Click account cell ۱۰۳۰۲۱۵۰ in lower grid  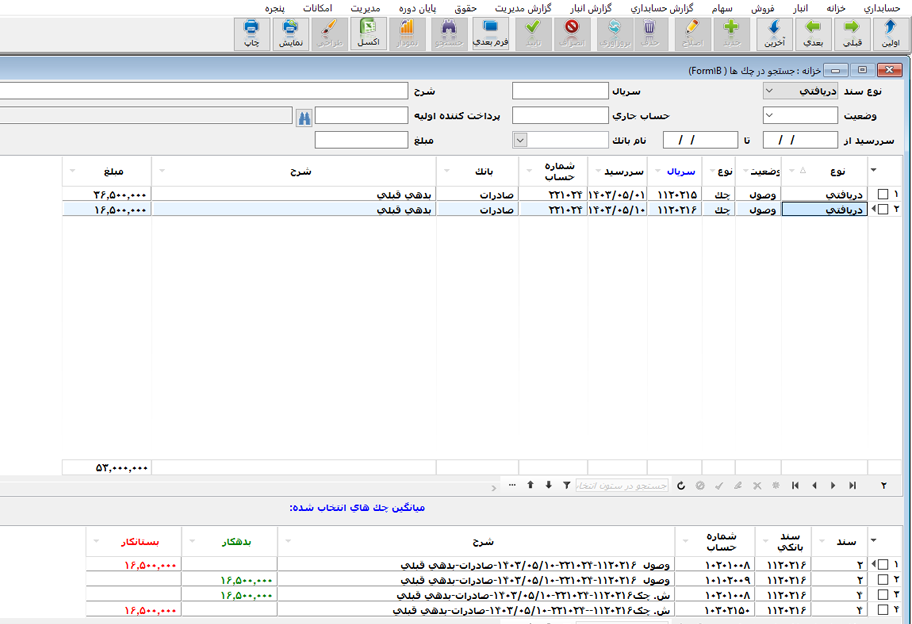click(x=715, y=610)
